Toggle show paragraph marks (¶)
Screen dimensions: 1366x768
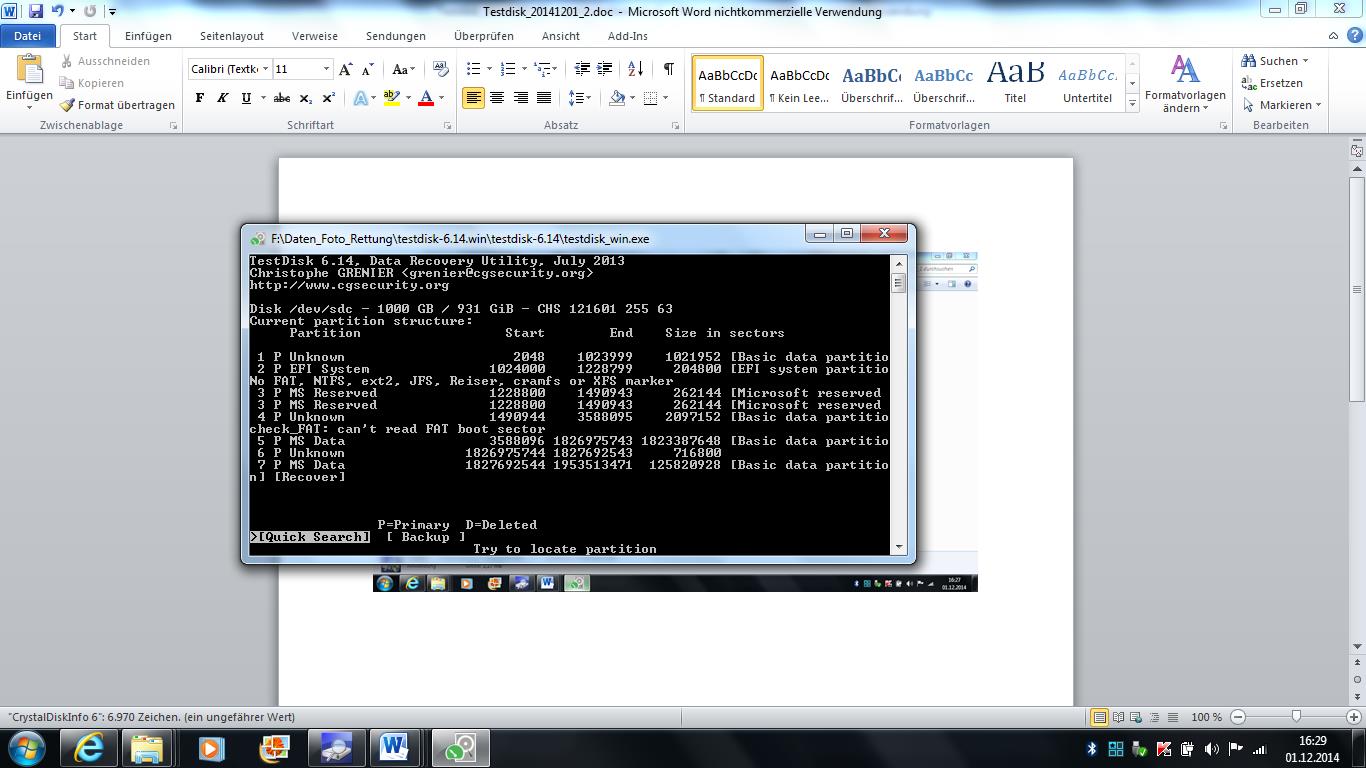(x=668, y=69)
